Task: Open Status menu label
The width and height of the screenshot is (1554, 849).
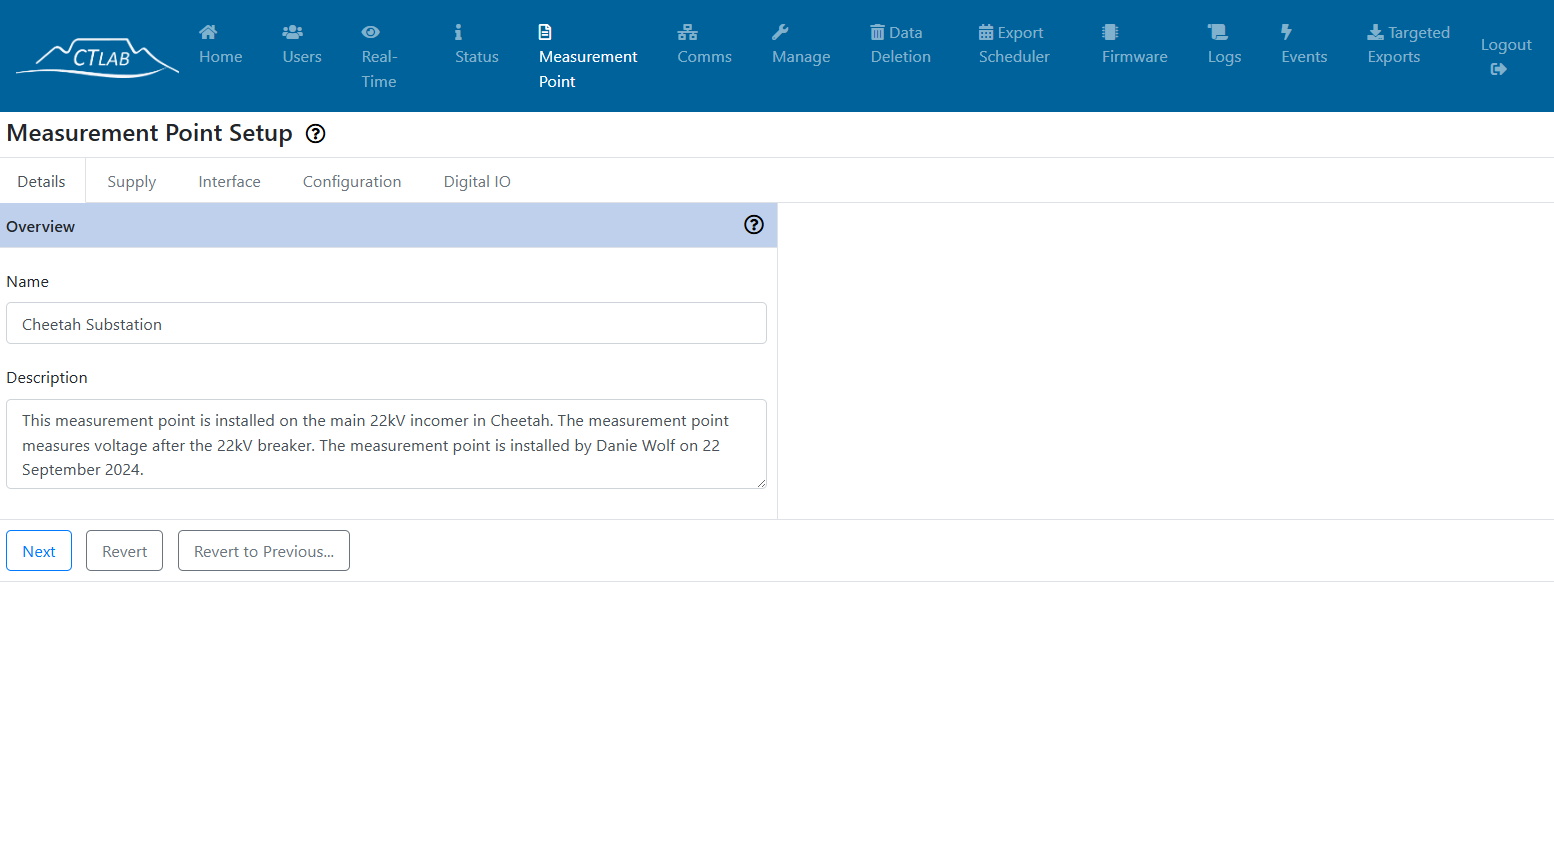Action: click(x=476, y=57)
